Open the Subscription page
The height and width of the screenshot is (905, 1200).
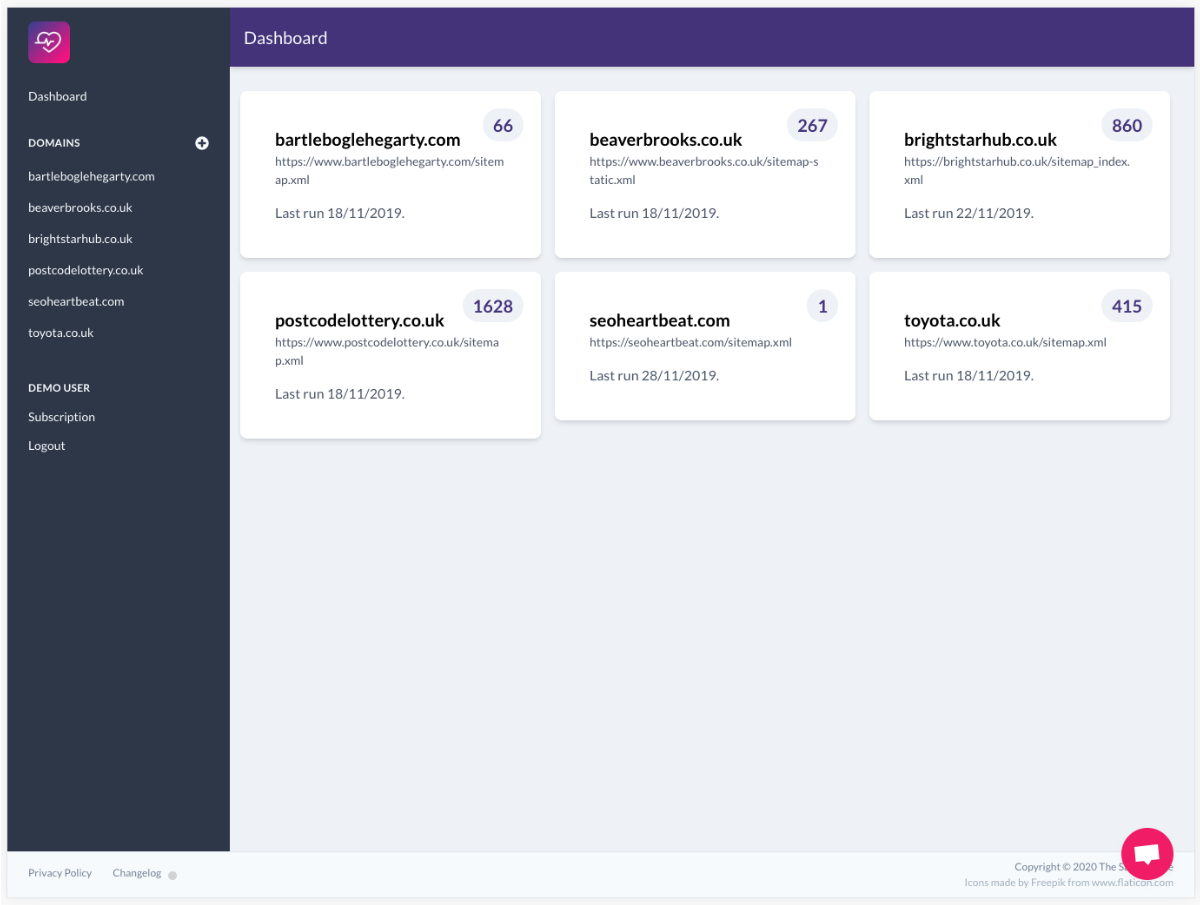click(61, 417)
